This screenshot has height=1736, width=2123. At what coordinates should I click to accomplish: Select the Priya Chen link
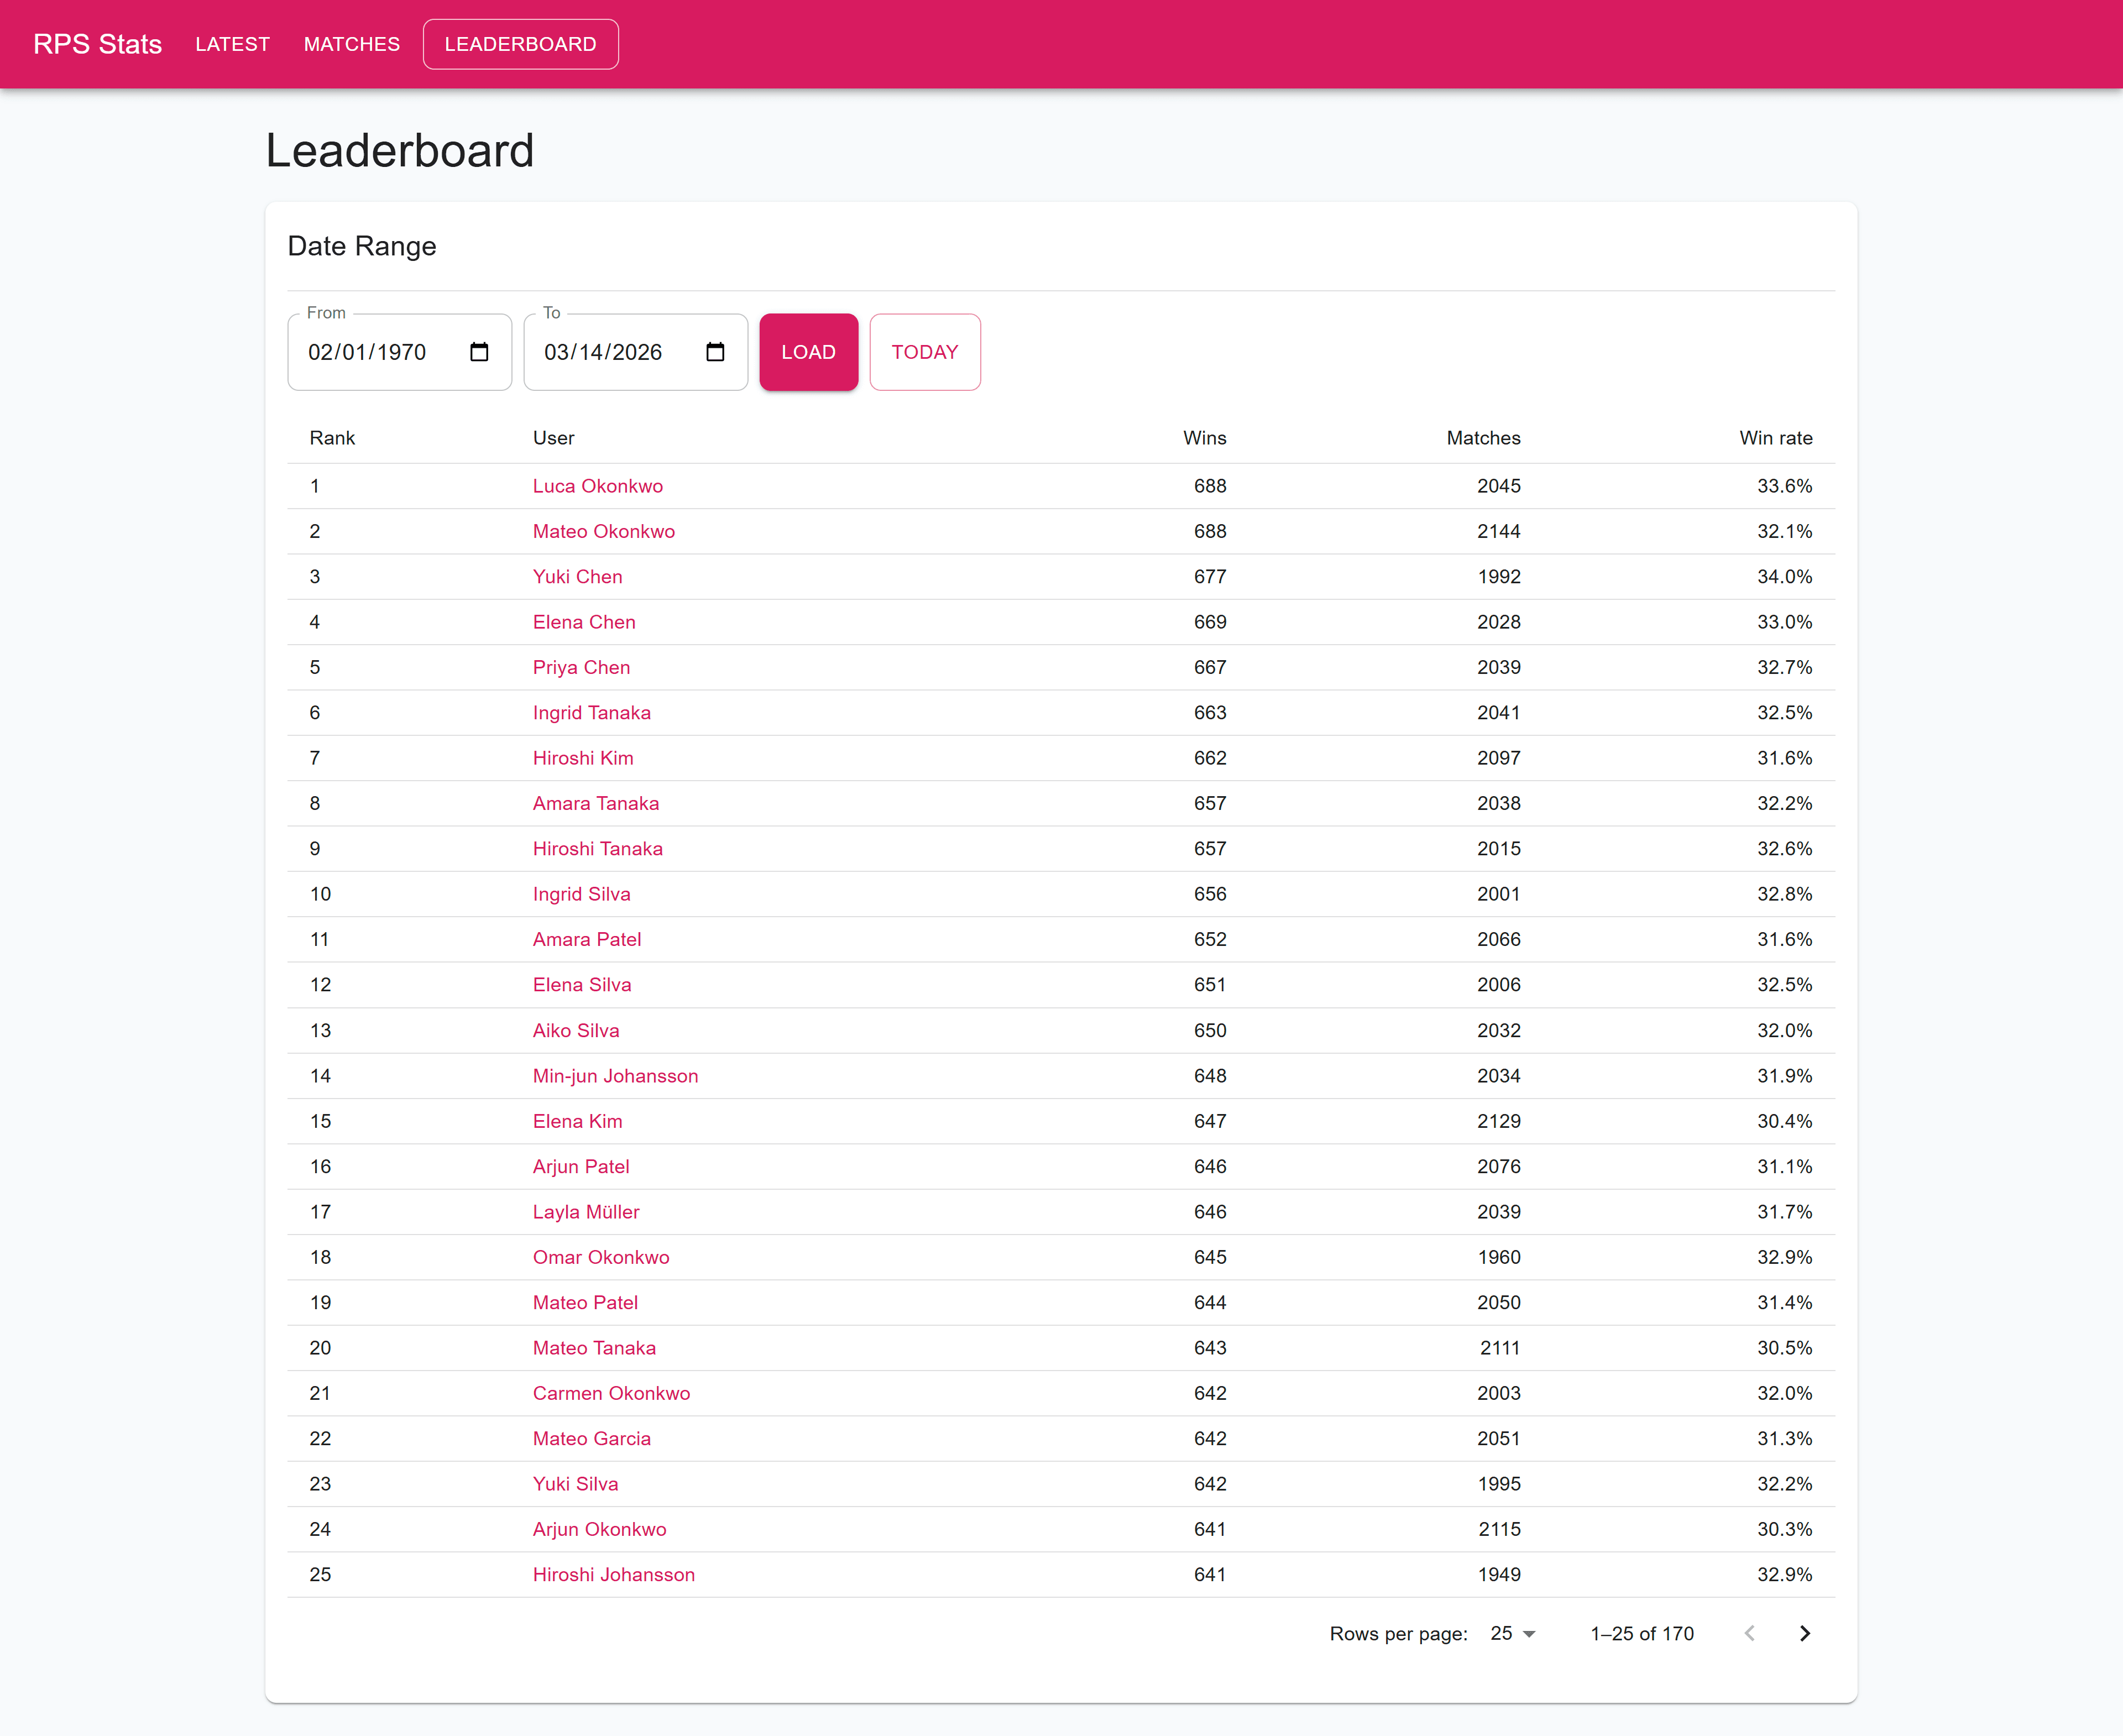582,667
